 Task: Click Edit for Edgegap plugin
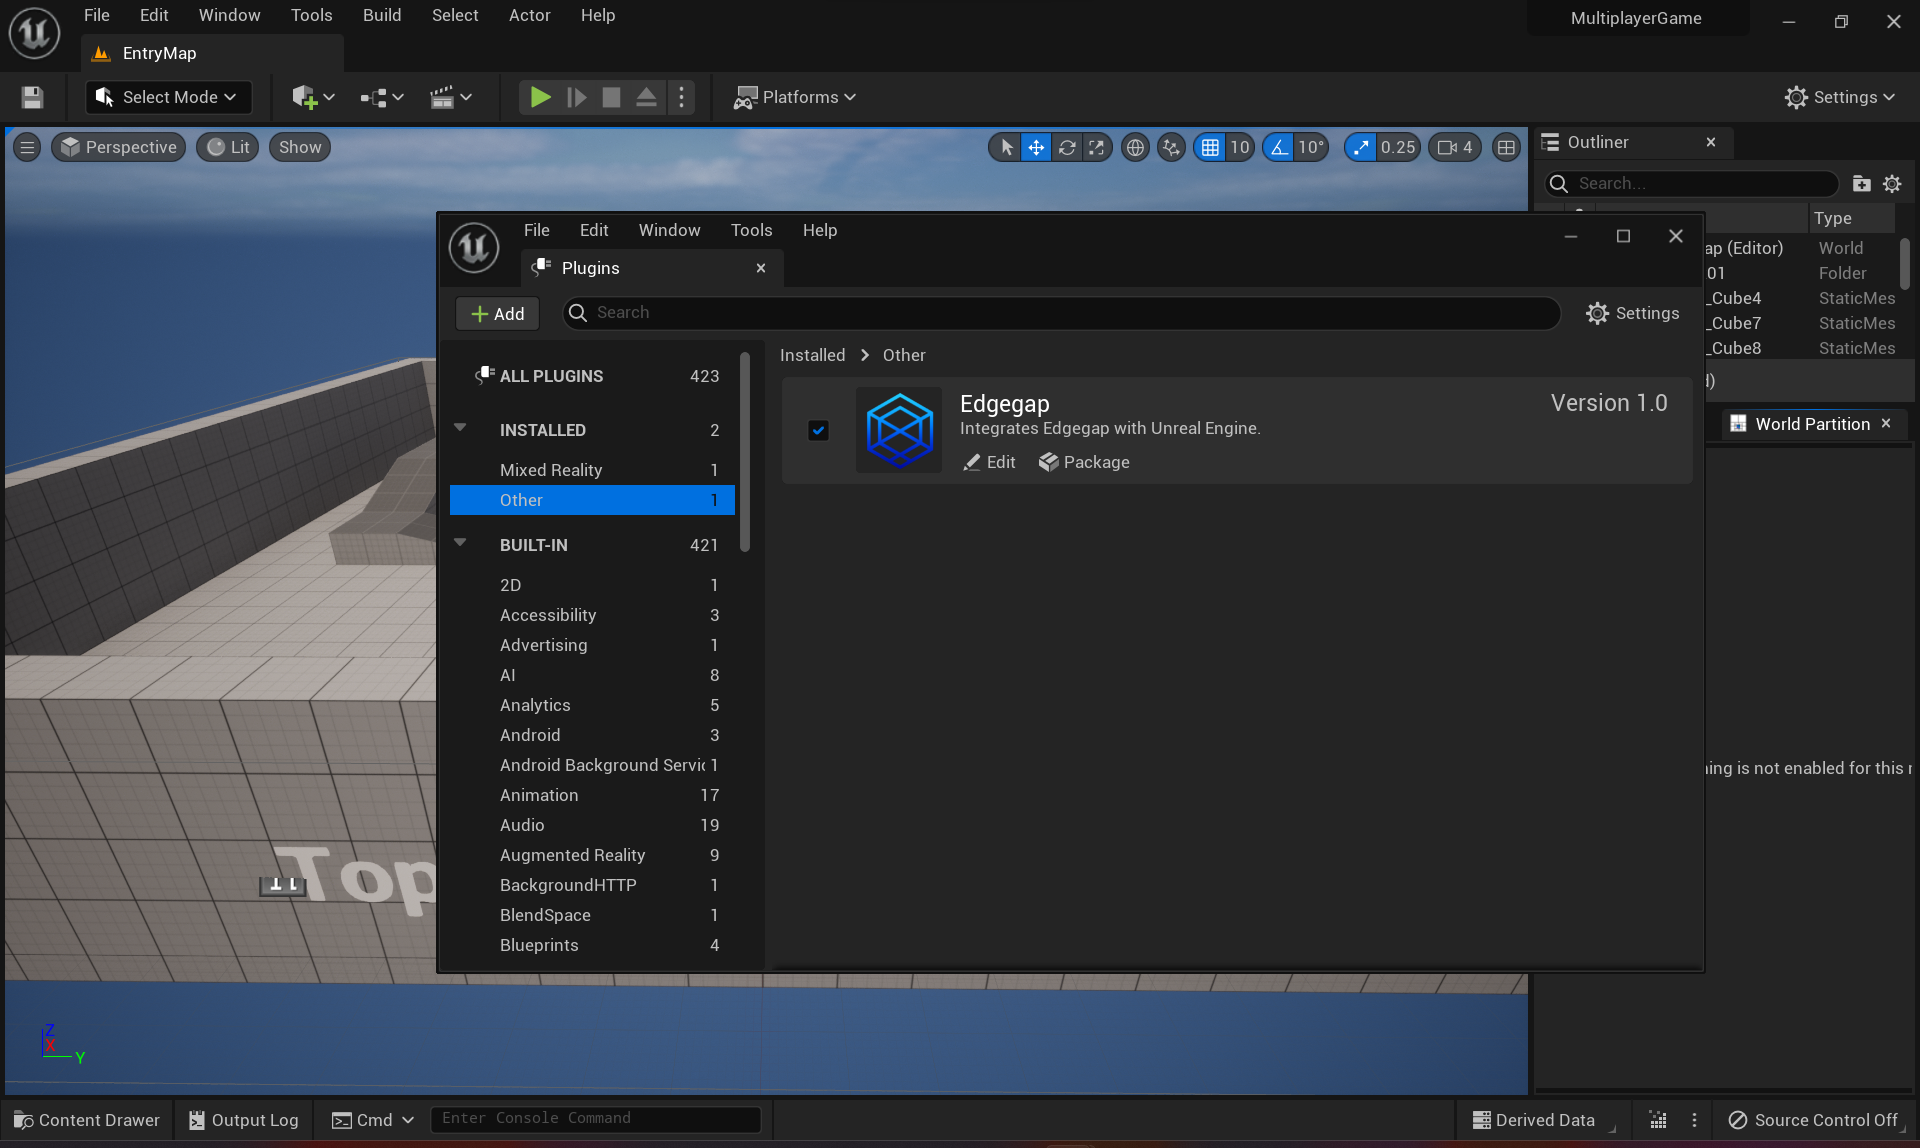(x=989, y=462)
